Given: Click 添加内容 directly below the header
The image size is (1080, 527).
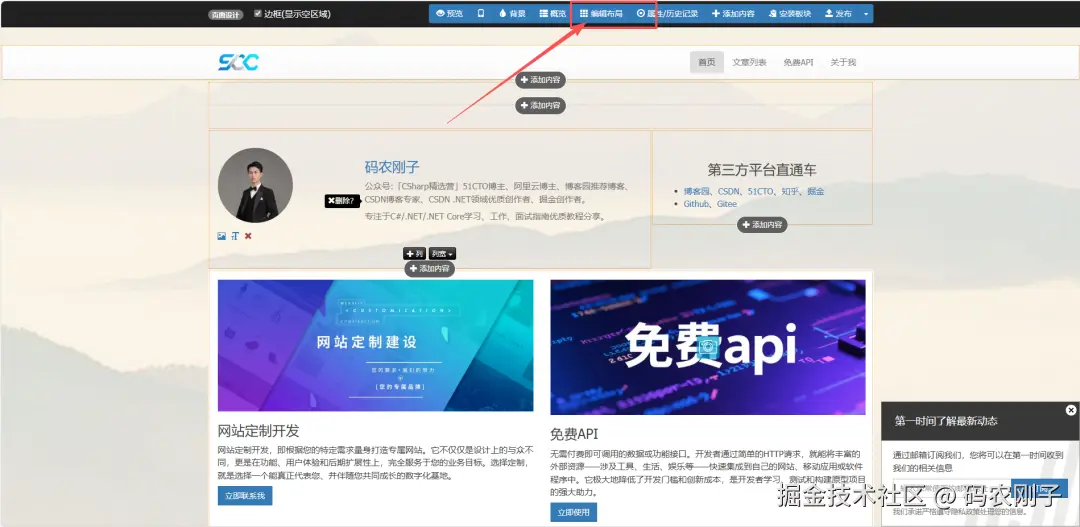Looking at the screenshot, I should point(541,80).
